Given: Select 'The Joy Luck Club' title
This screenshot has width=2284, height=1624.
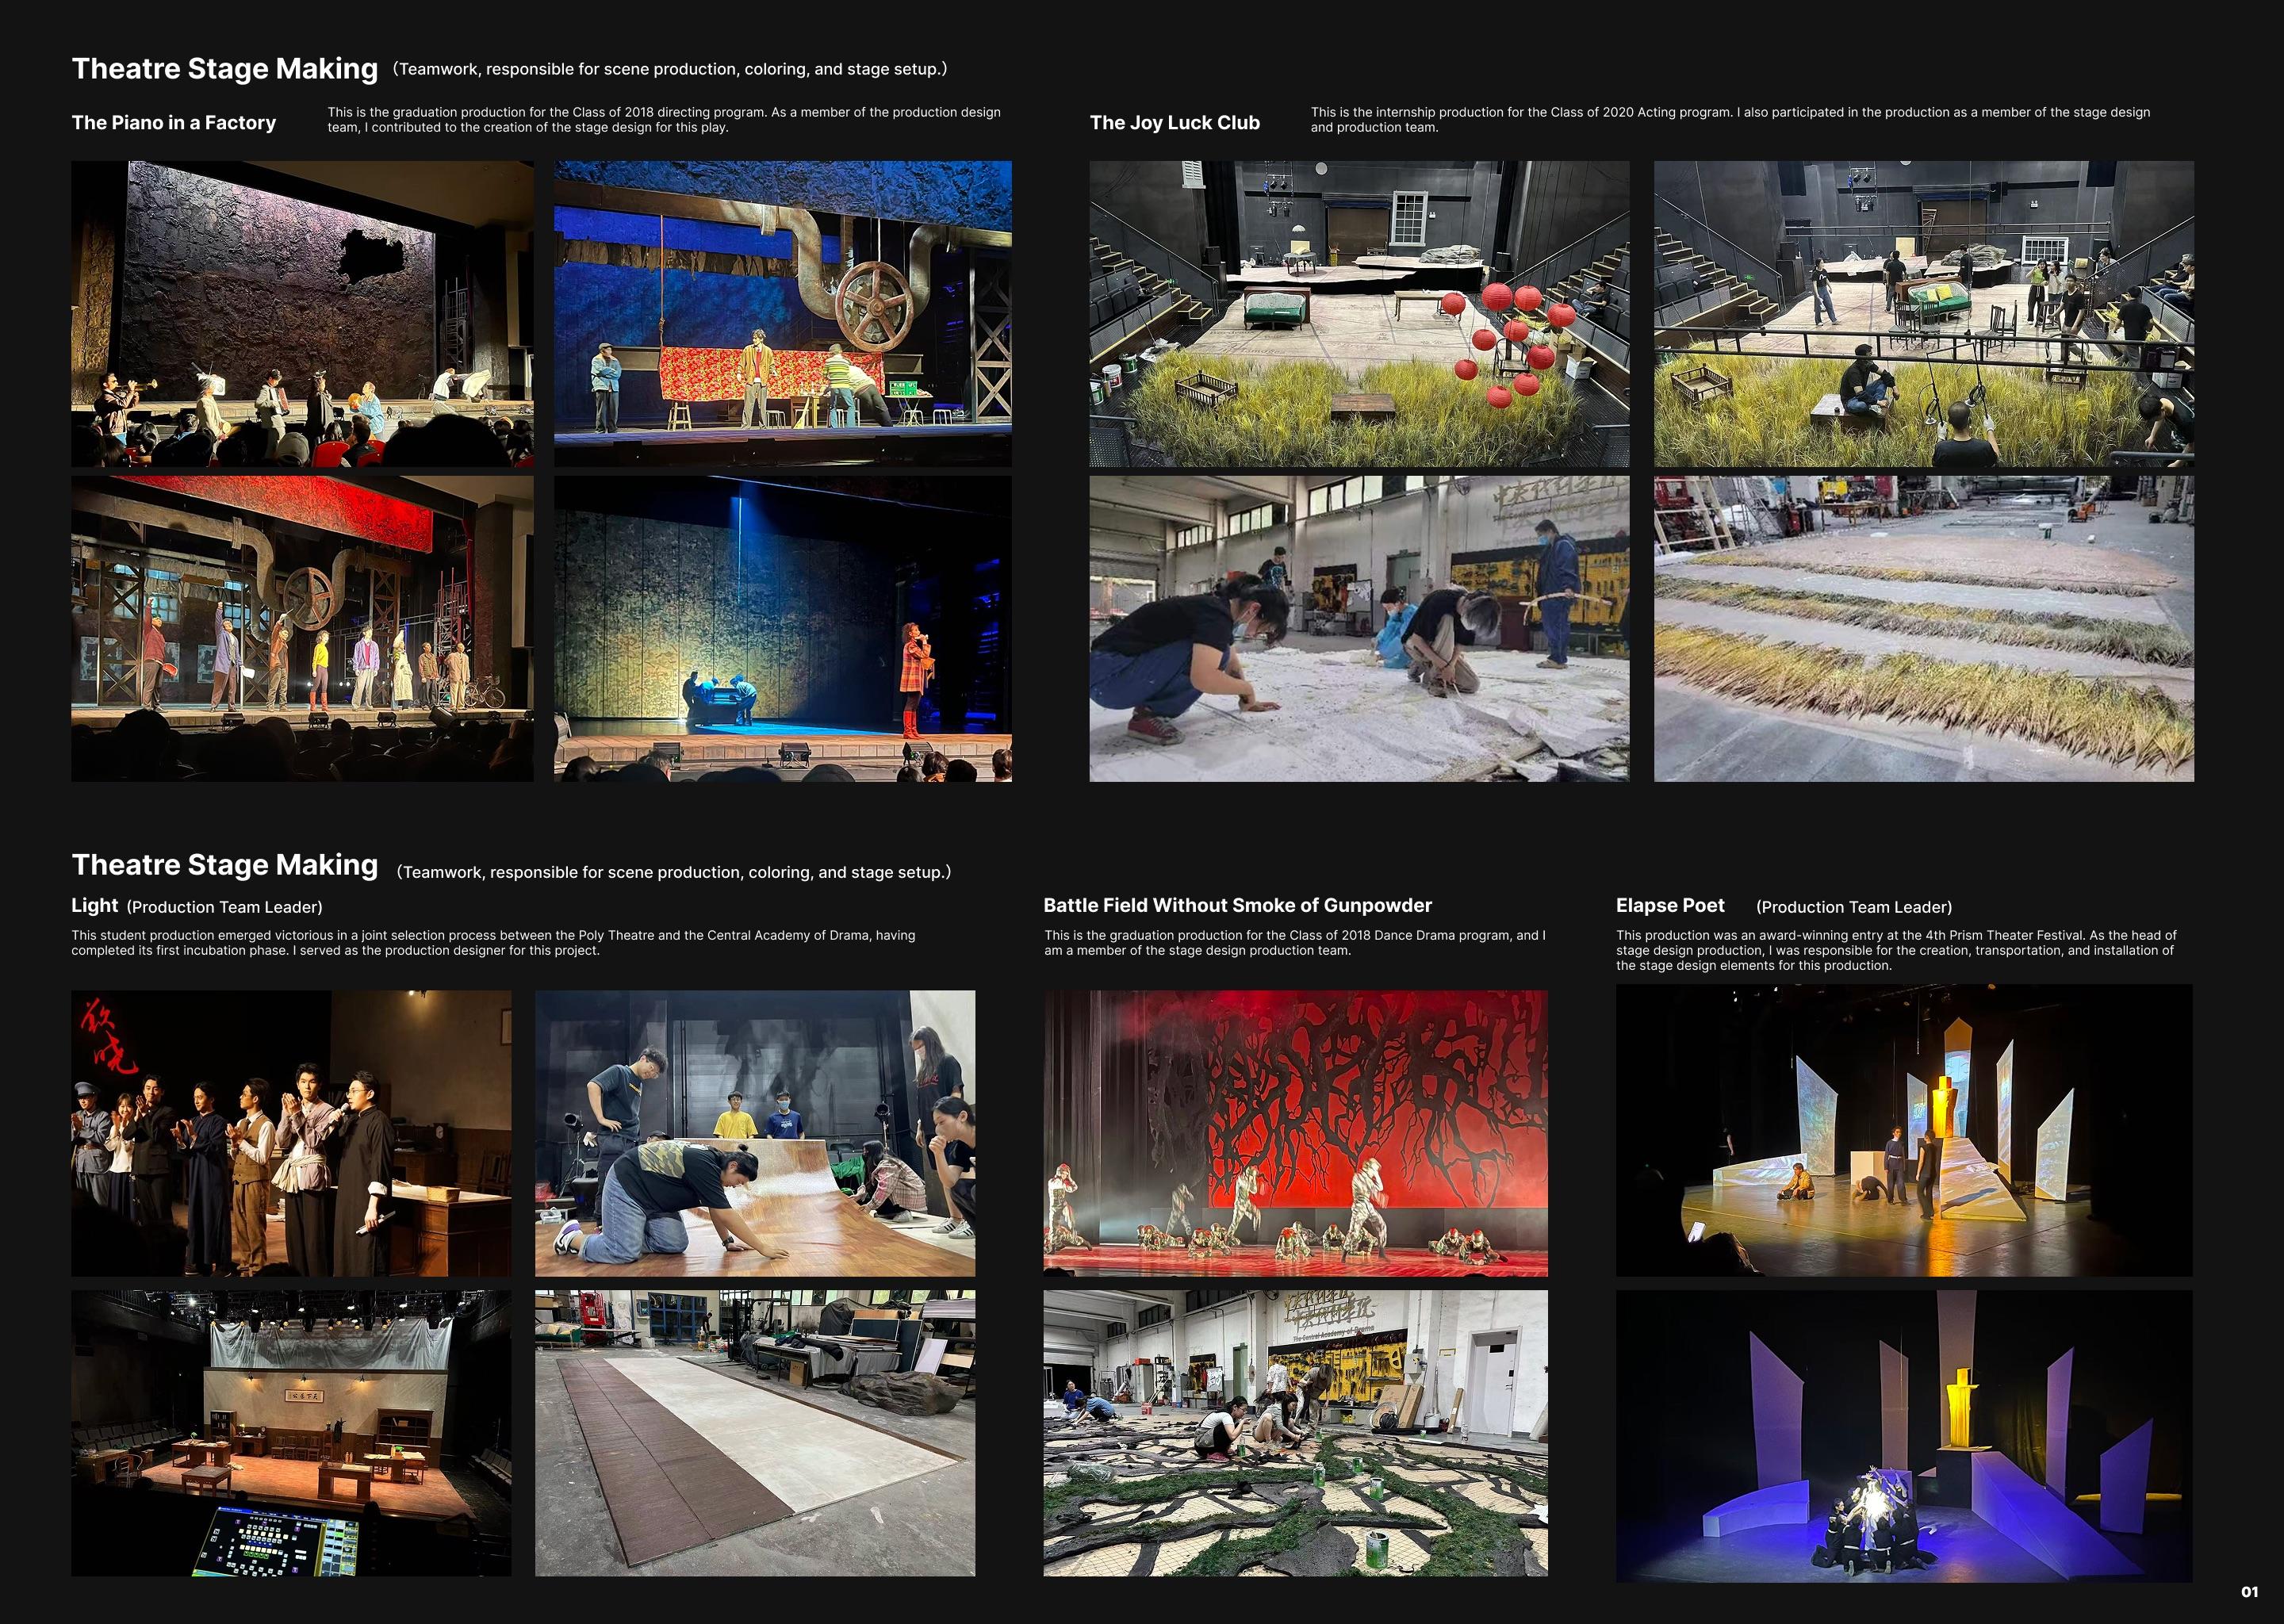Looking at the screenshot, I should 1174,123.
